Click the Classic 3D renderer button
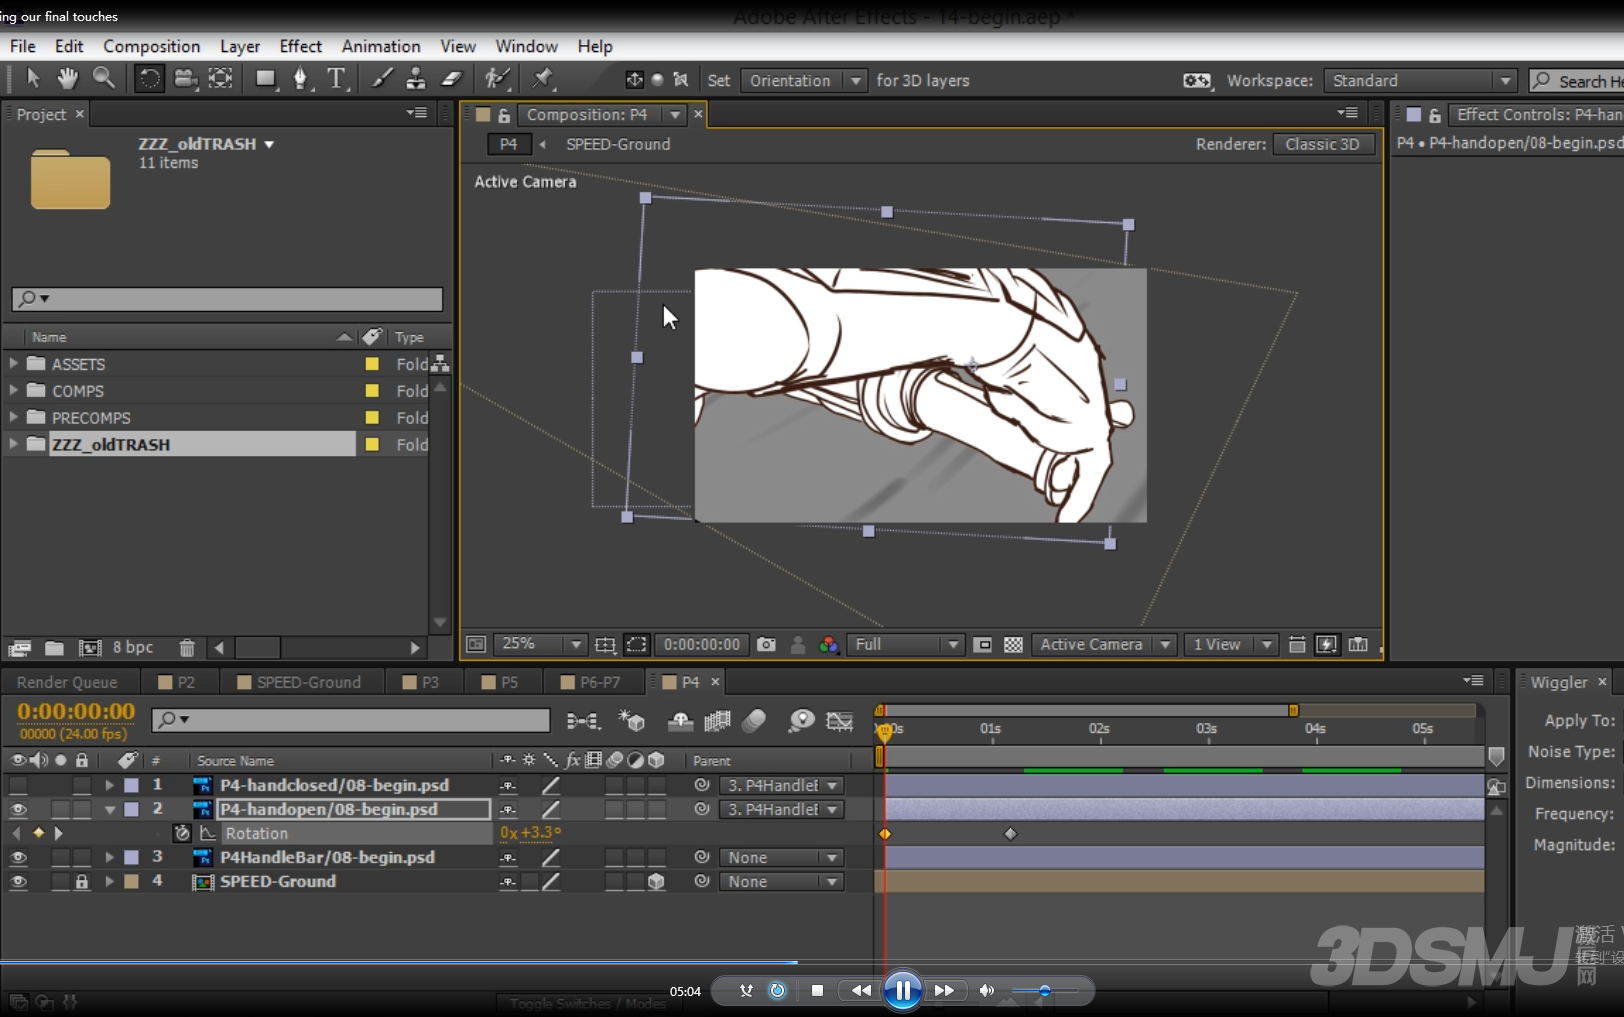The height and width of the screenshot is (1017, 1624). (x=1322, y=144)
